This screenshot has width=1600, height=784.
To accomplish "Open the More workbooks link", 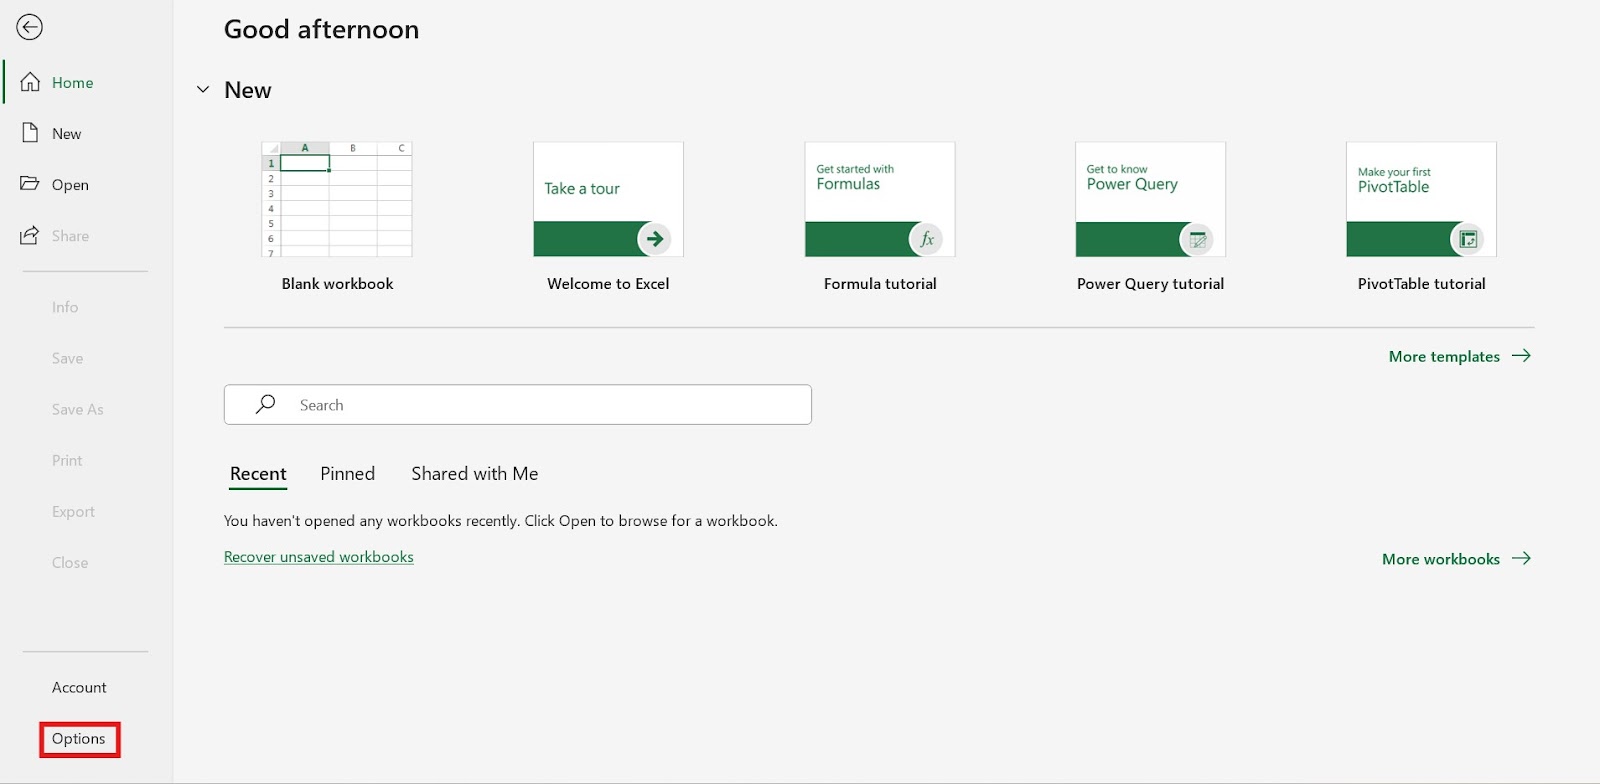I will pos(1441,559).
